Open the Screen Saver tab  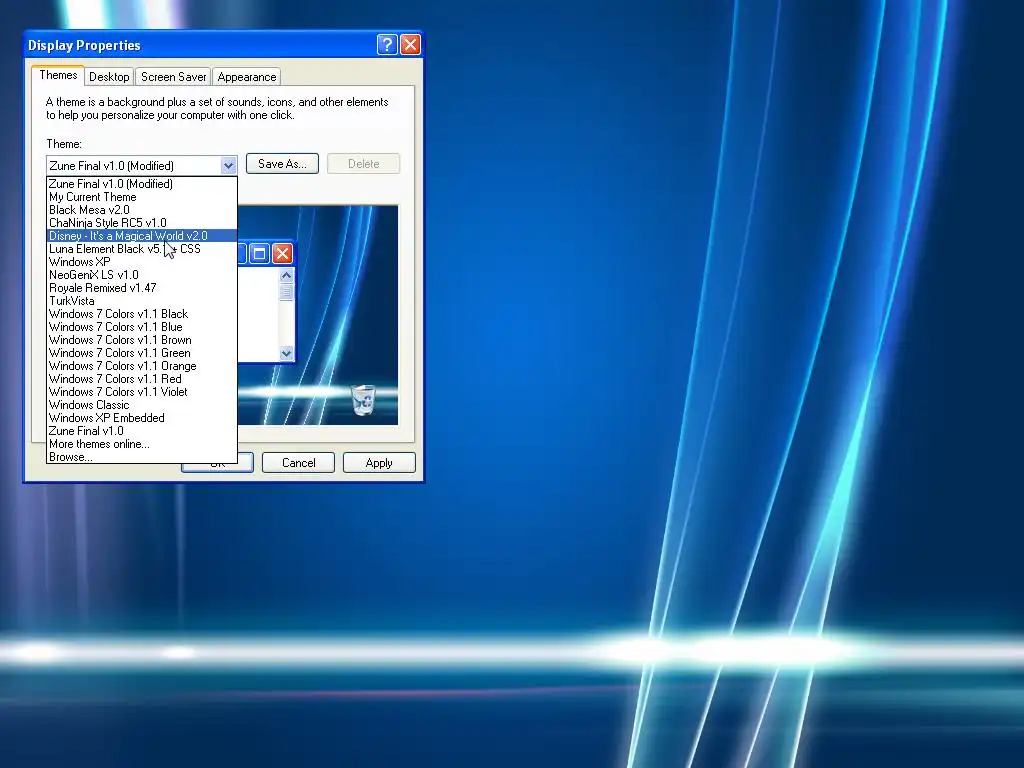click(x=174, y=77)
